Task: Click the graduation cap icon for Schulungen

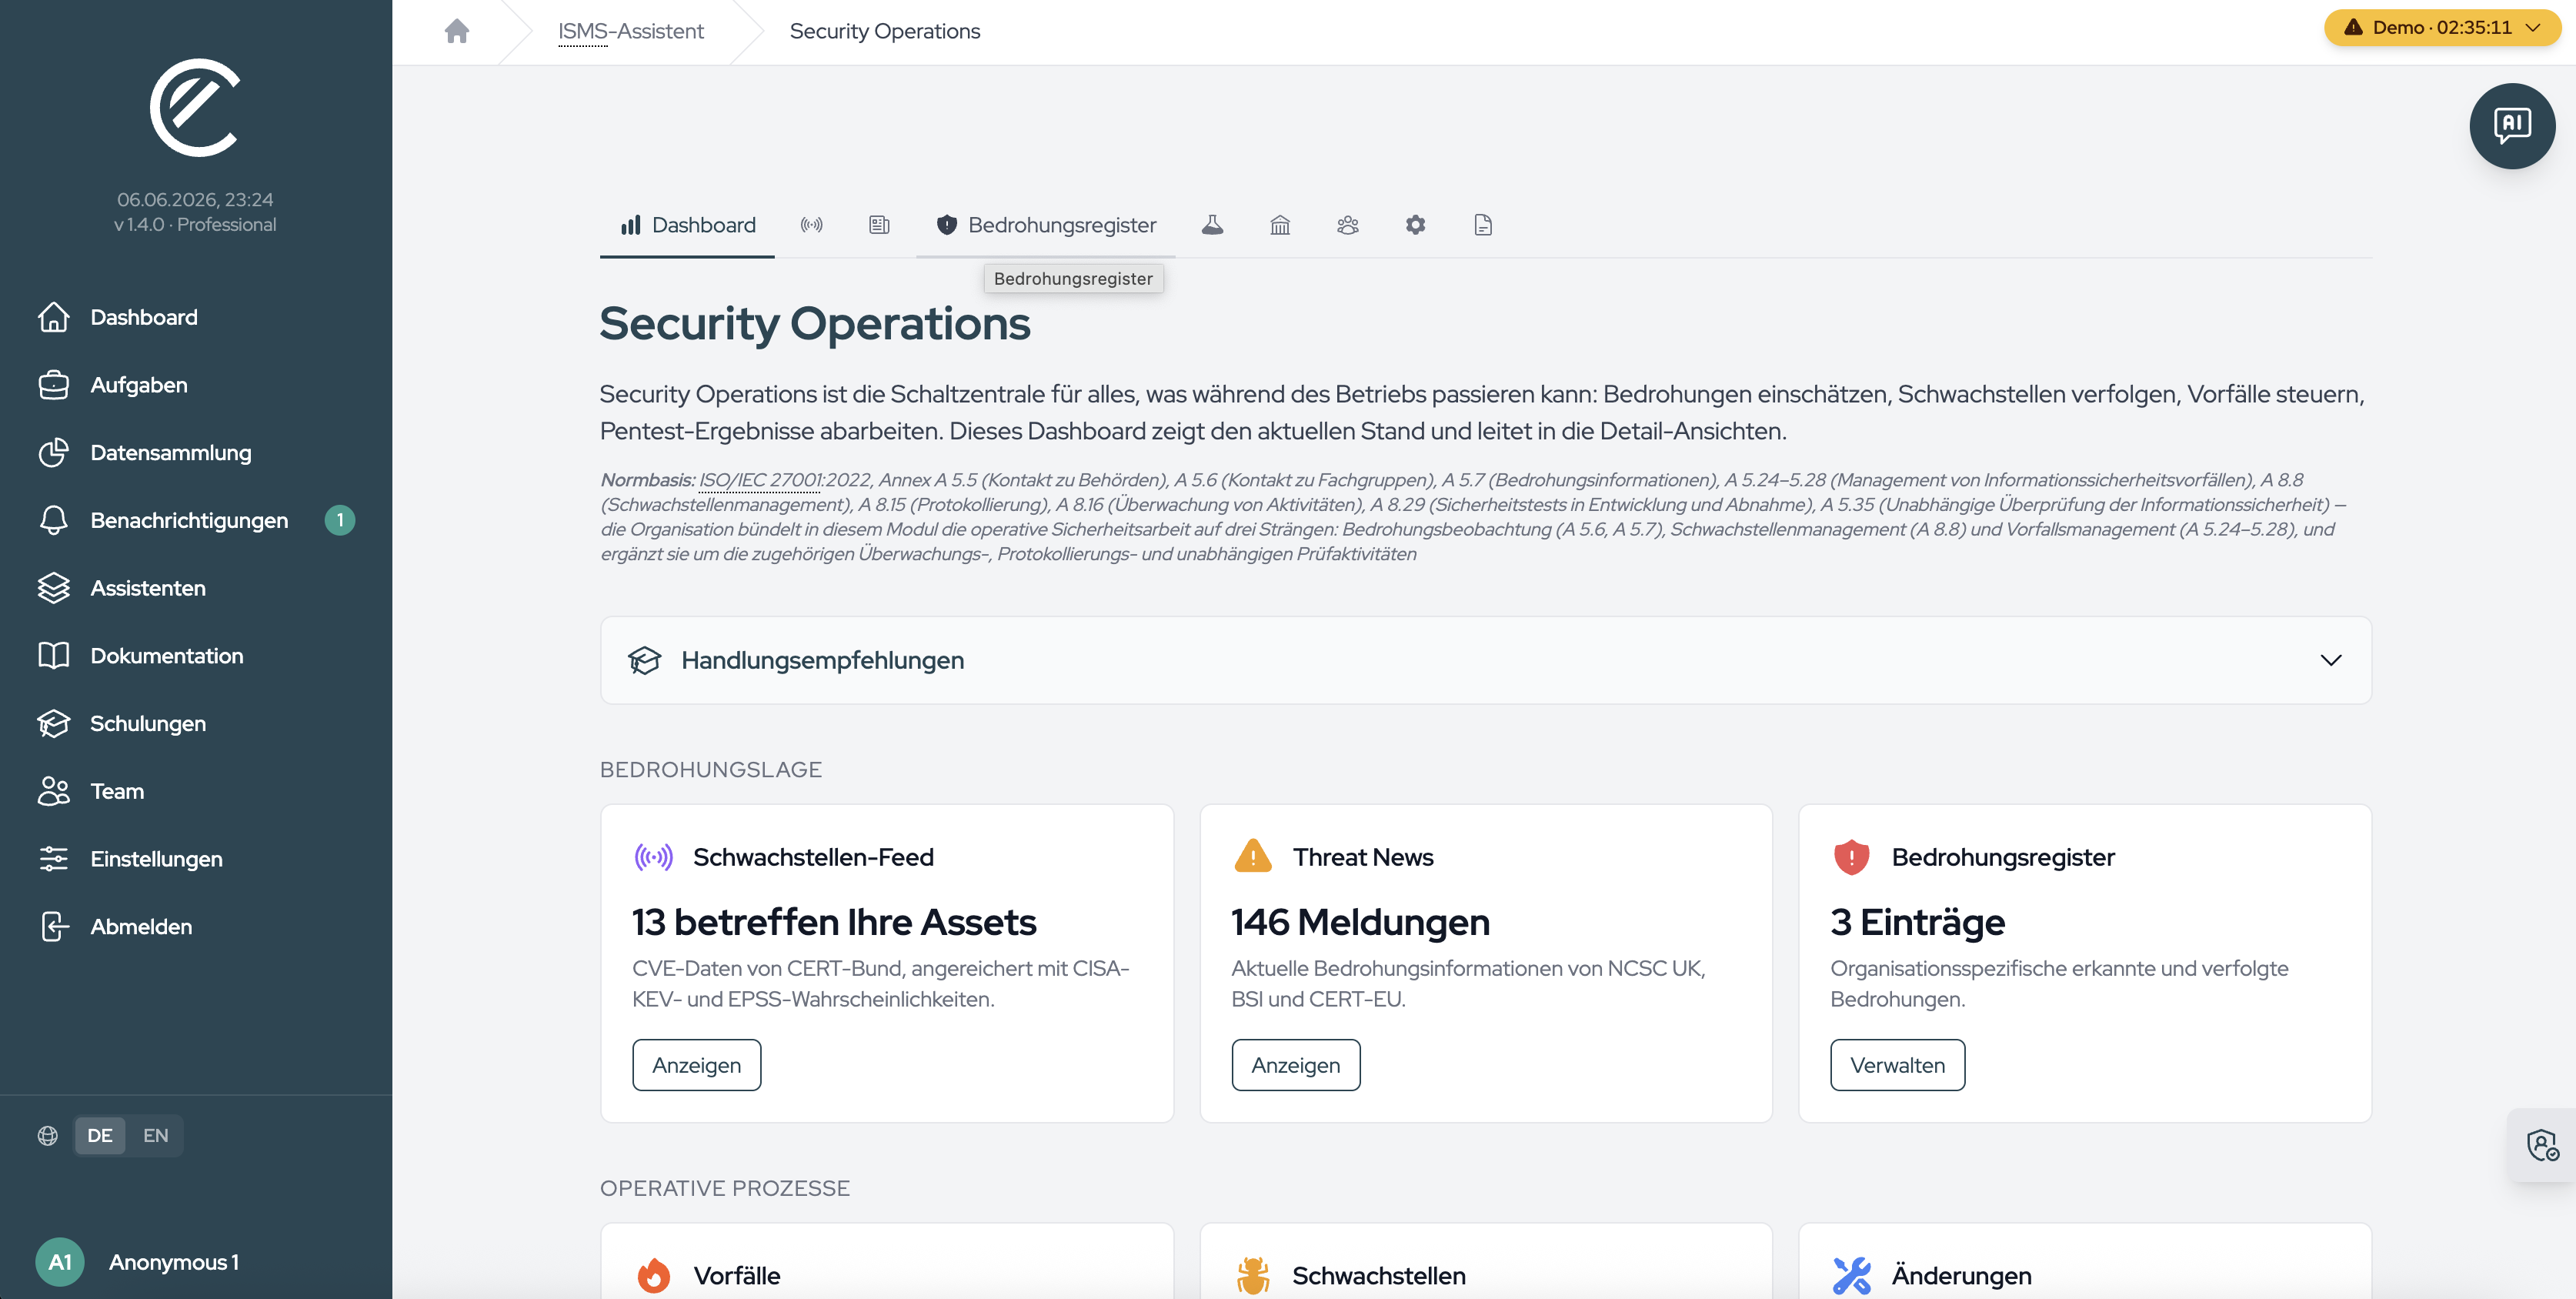Action: click(54, 724)
